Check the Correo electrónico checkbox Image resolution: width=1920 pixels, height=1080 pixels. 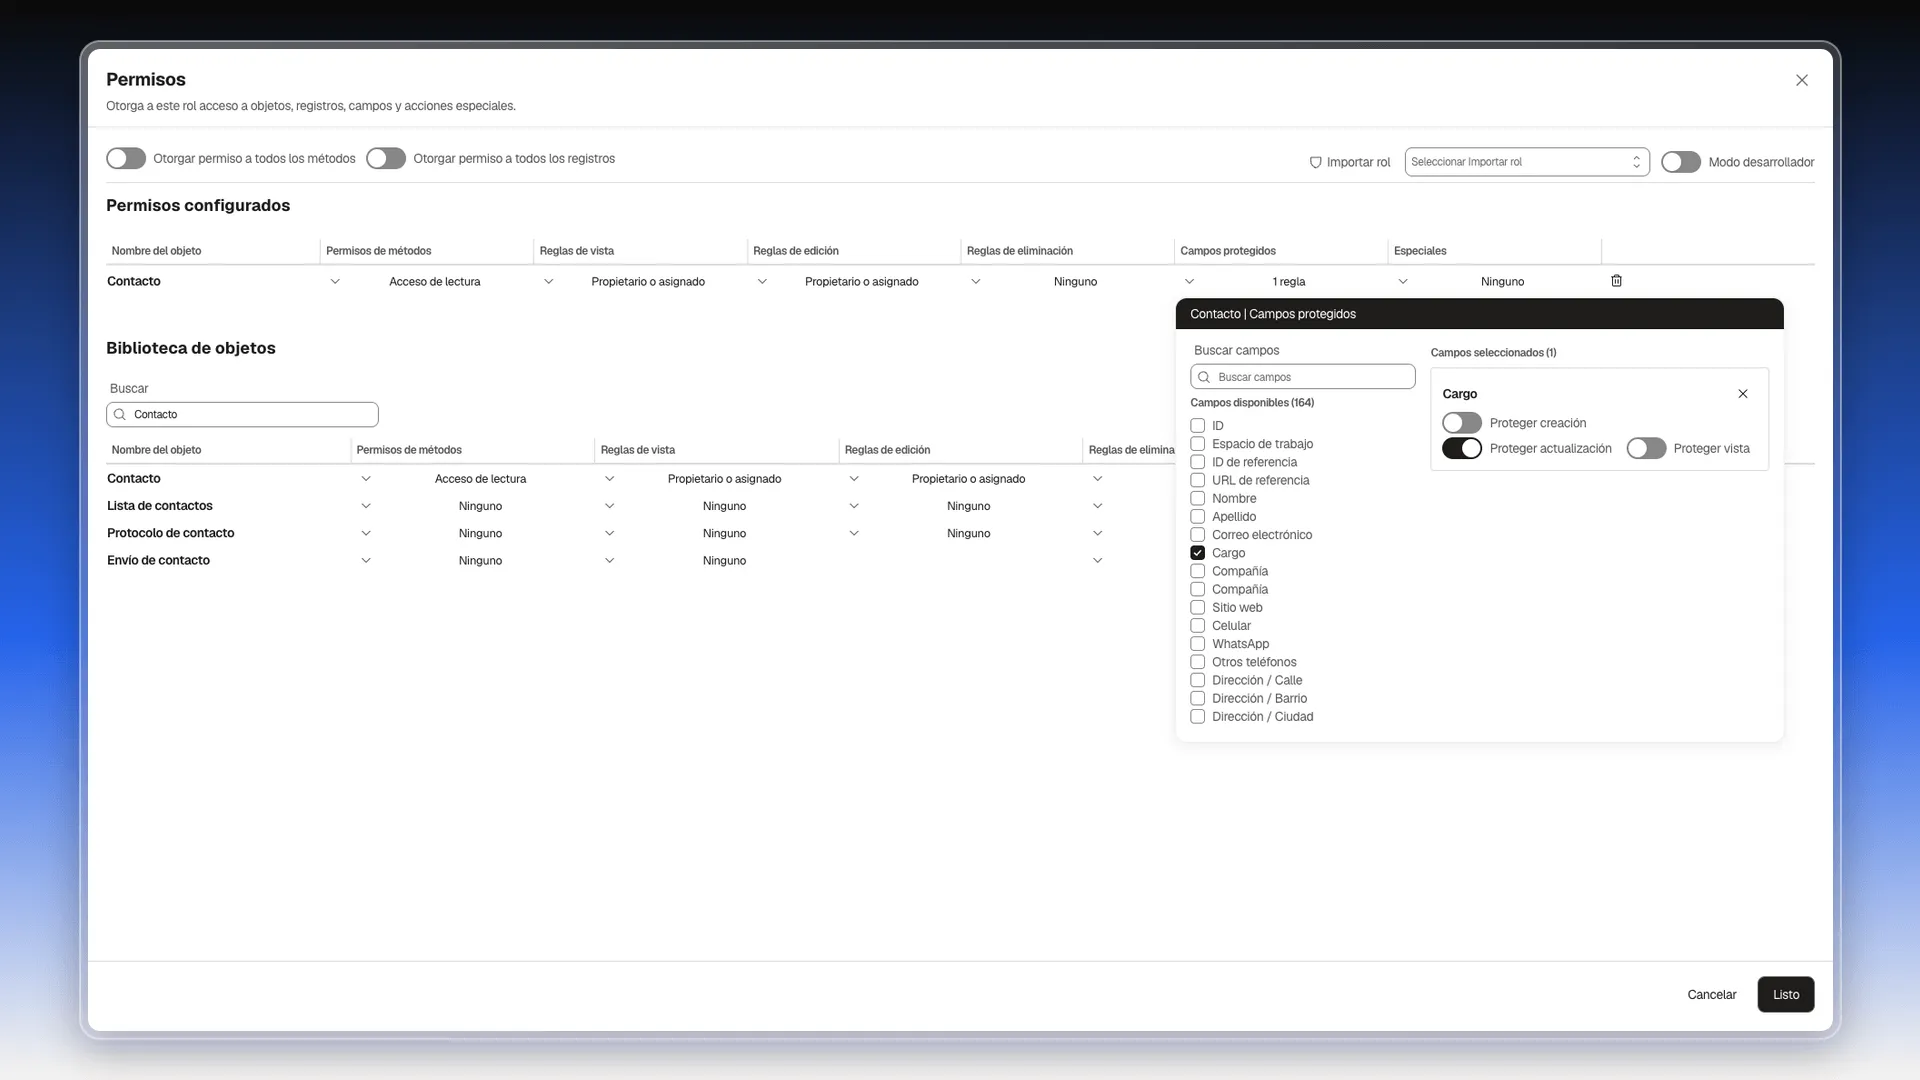tap(1197, 535)
